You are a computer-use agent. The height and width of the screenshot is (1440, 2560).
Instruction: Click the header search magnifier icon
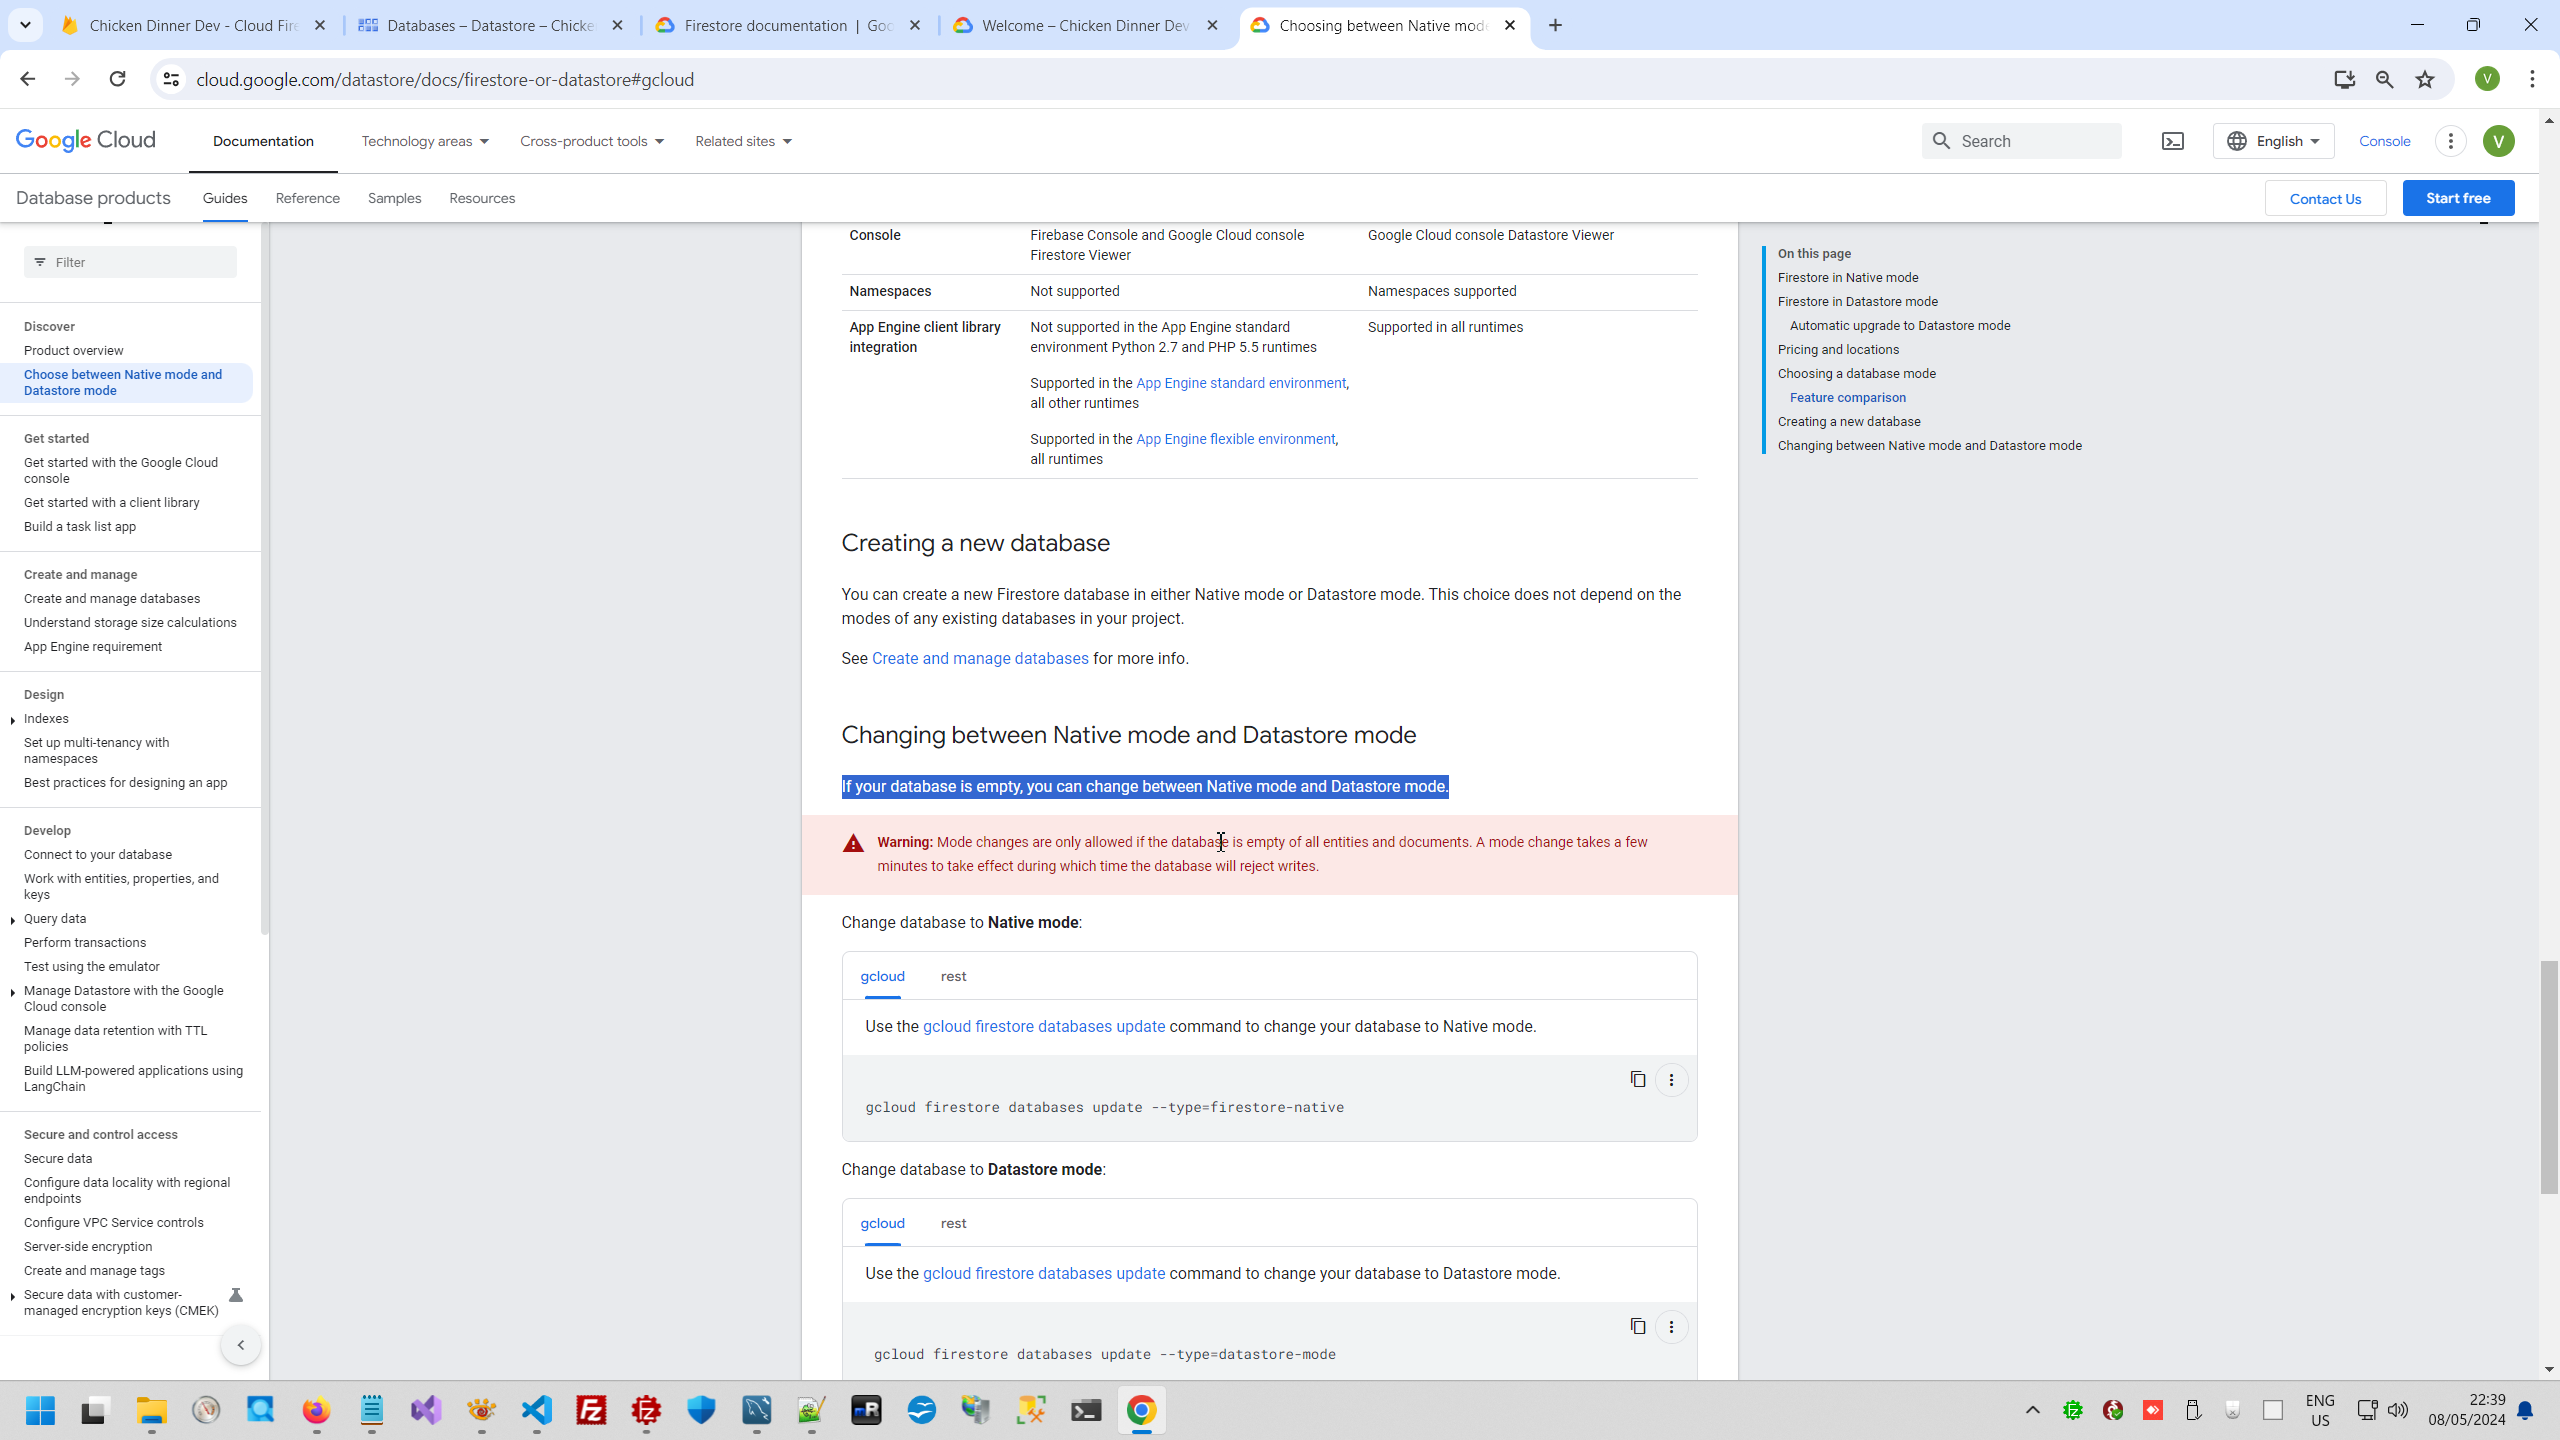pos(1941,141)
